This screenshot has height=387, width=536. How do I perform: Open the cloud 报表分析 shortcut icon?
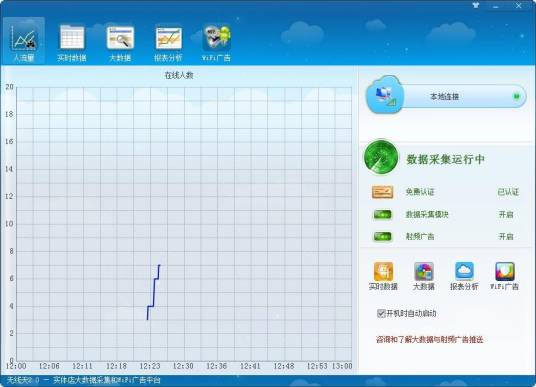click(464, 271)
